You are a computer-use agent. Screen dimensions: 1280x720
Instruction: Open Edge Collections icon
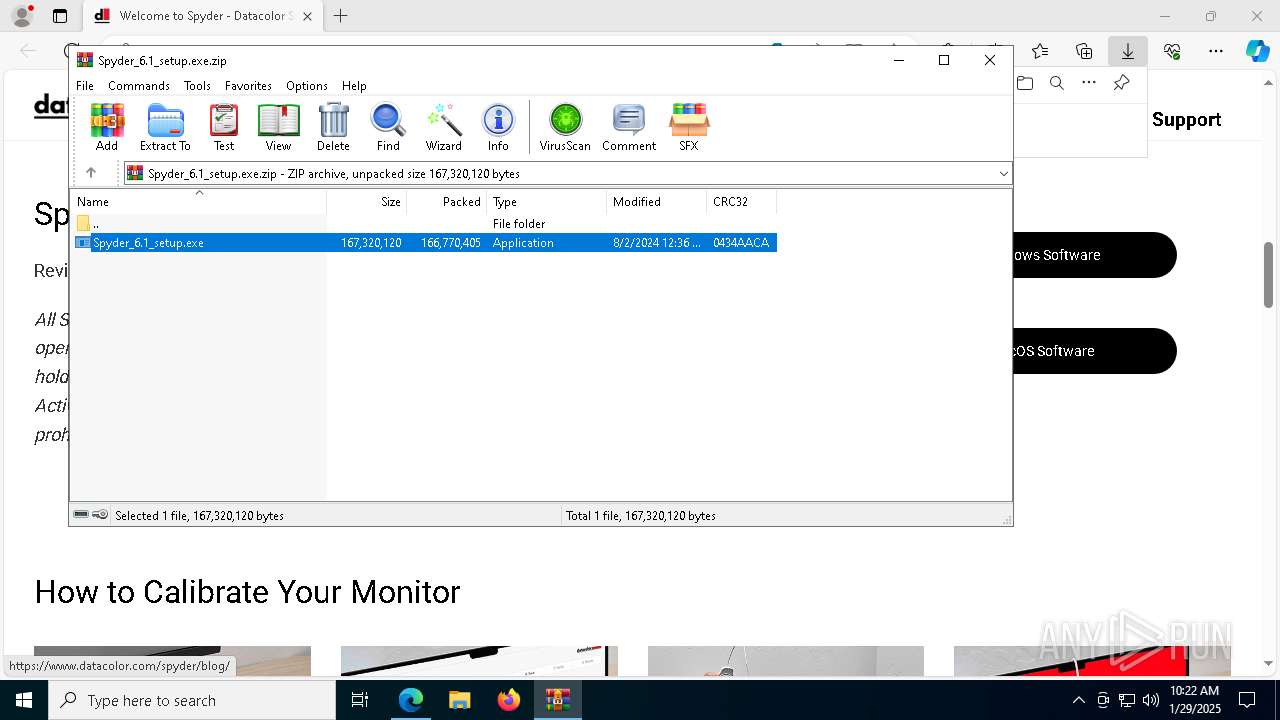pos(1084,51)
